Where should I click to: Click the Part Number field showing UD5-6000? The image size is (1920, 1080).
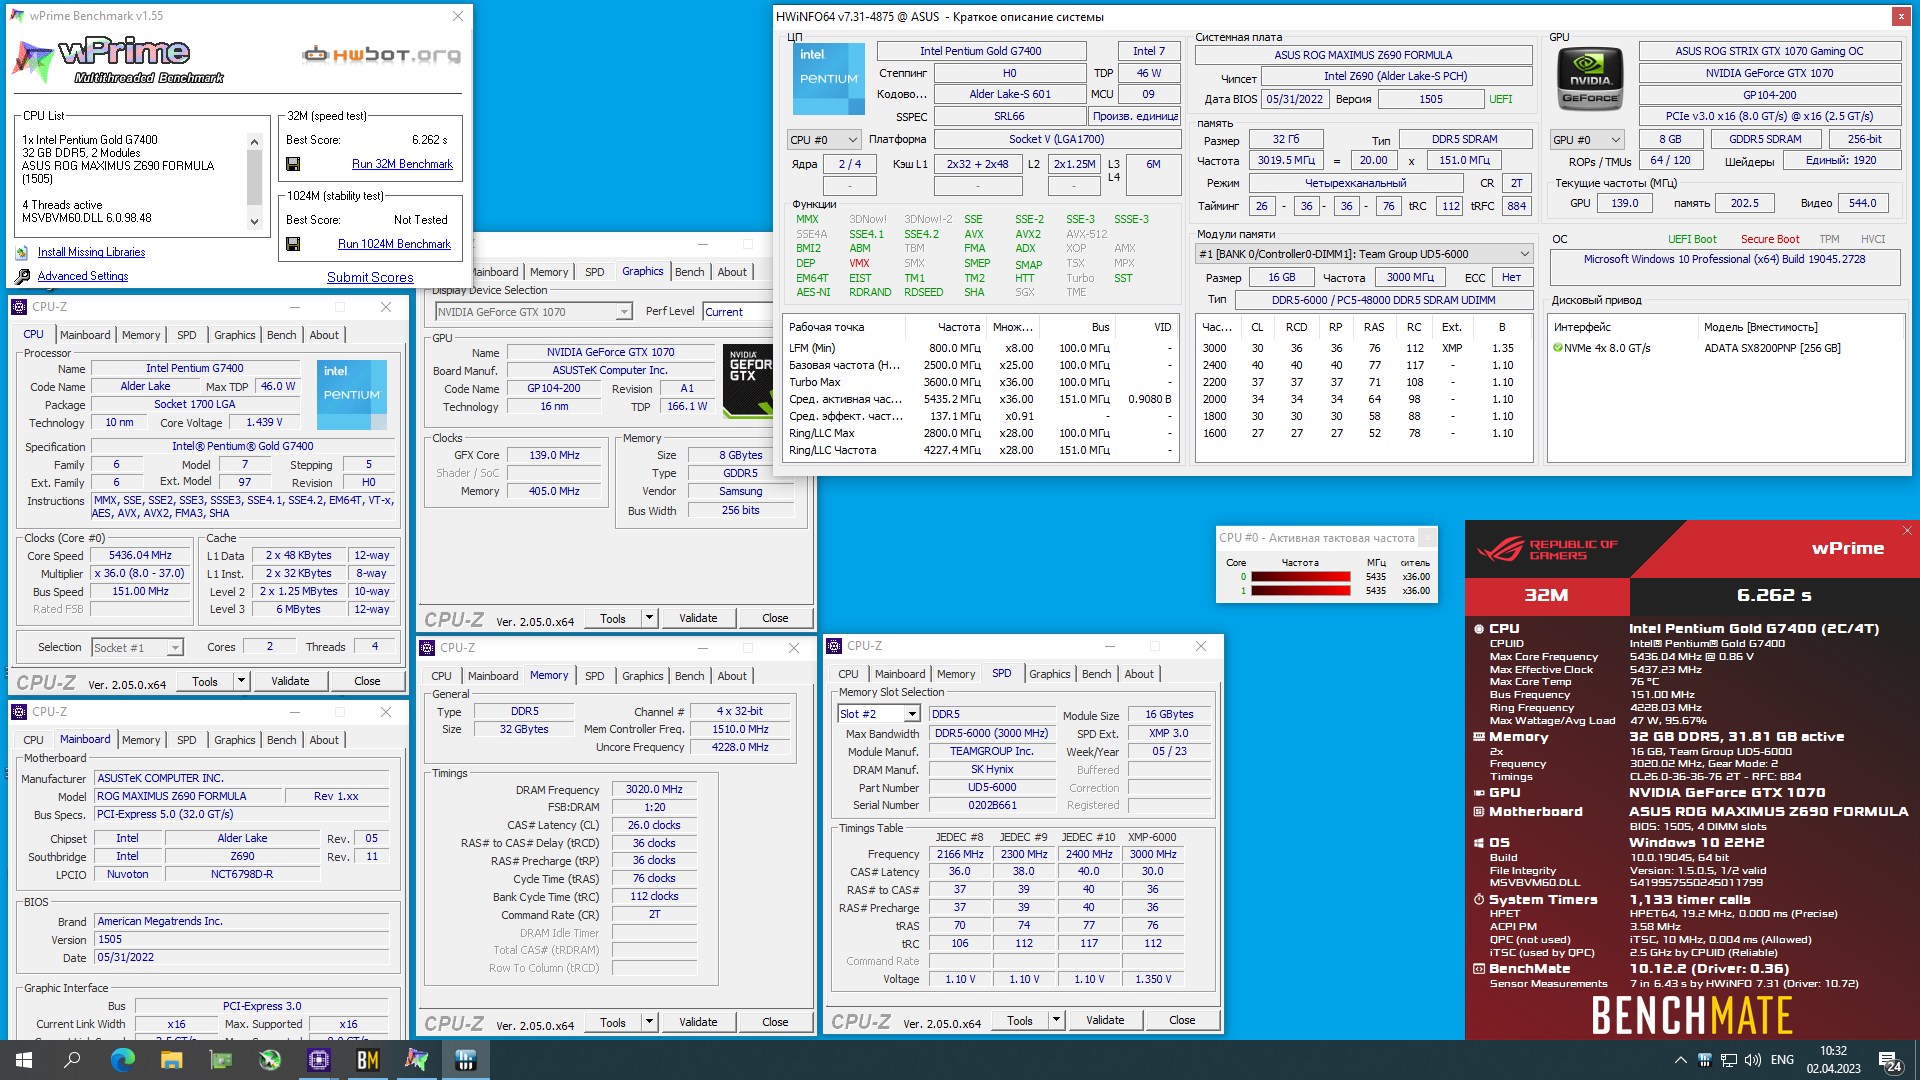pos(992,788)
